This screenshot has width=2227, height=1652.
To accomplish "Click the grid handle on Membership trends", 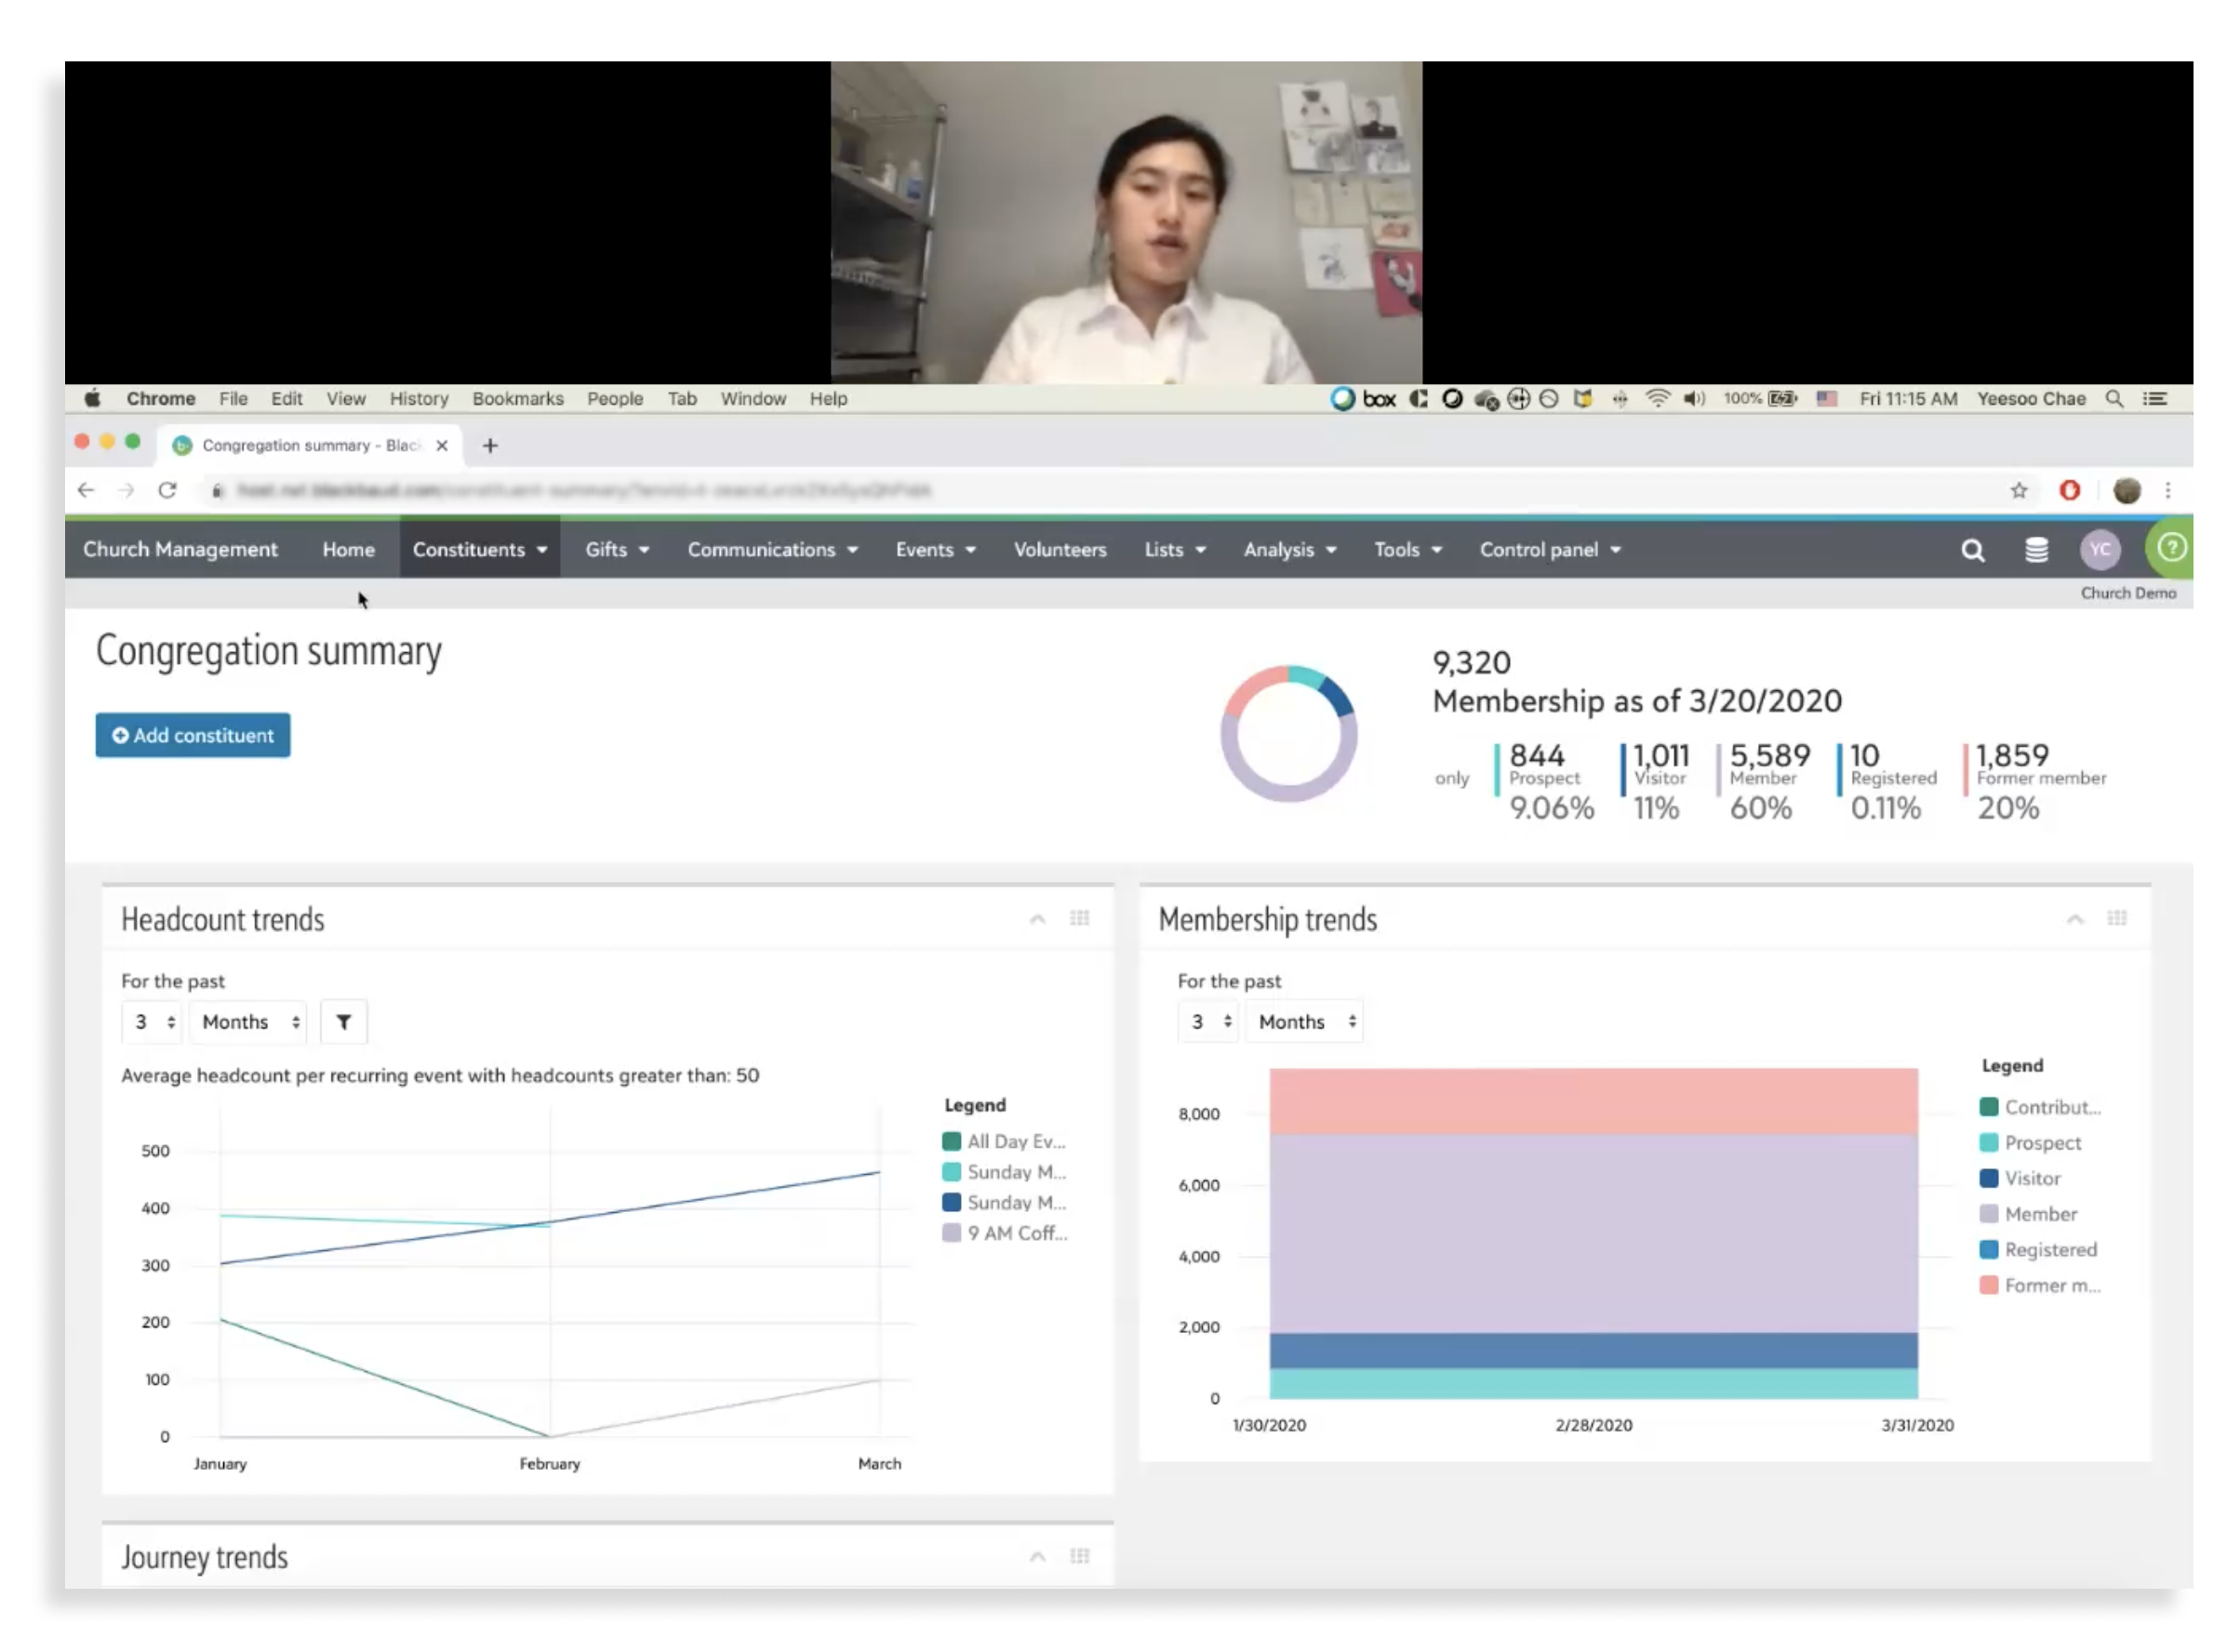I will tap(2116, 918).
